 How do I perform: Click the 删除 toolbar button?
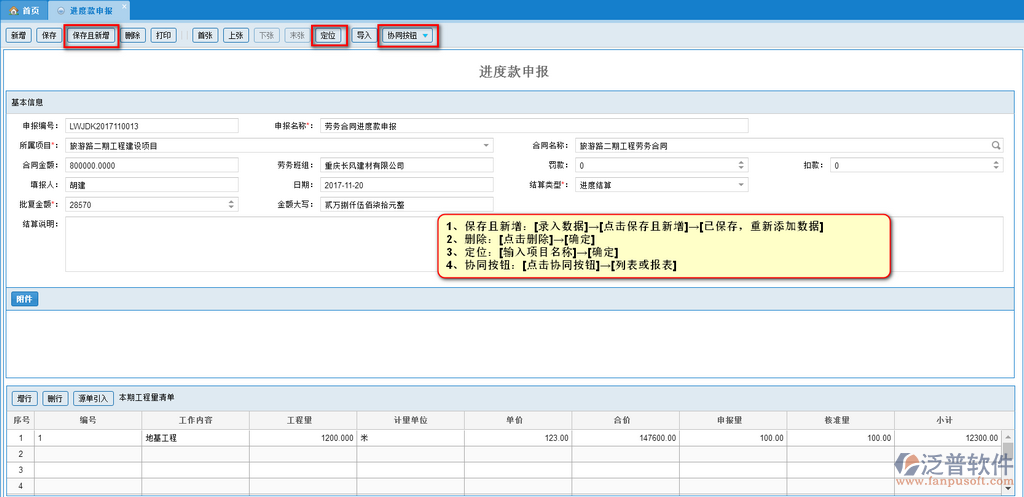pyautogui.click(x=133, y=36)
